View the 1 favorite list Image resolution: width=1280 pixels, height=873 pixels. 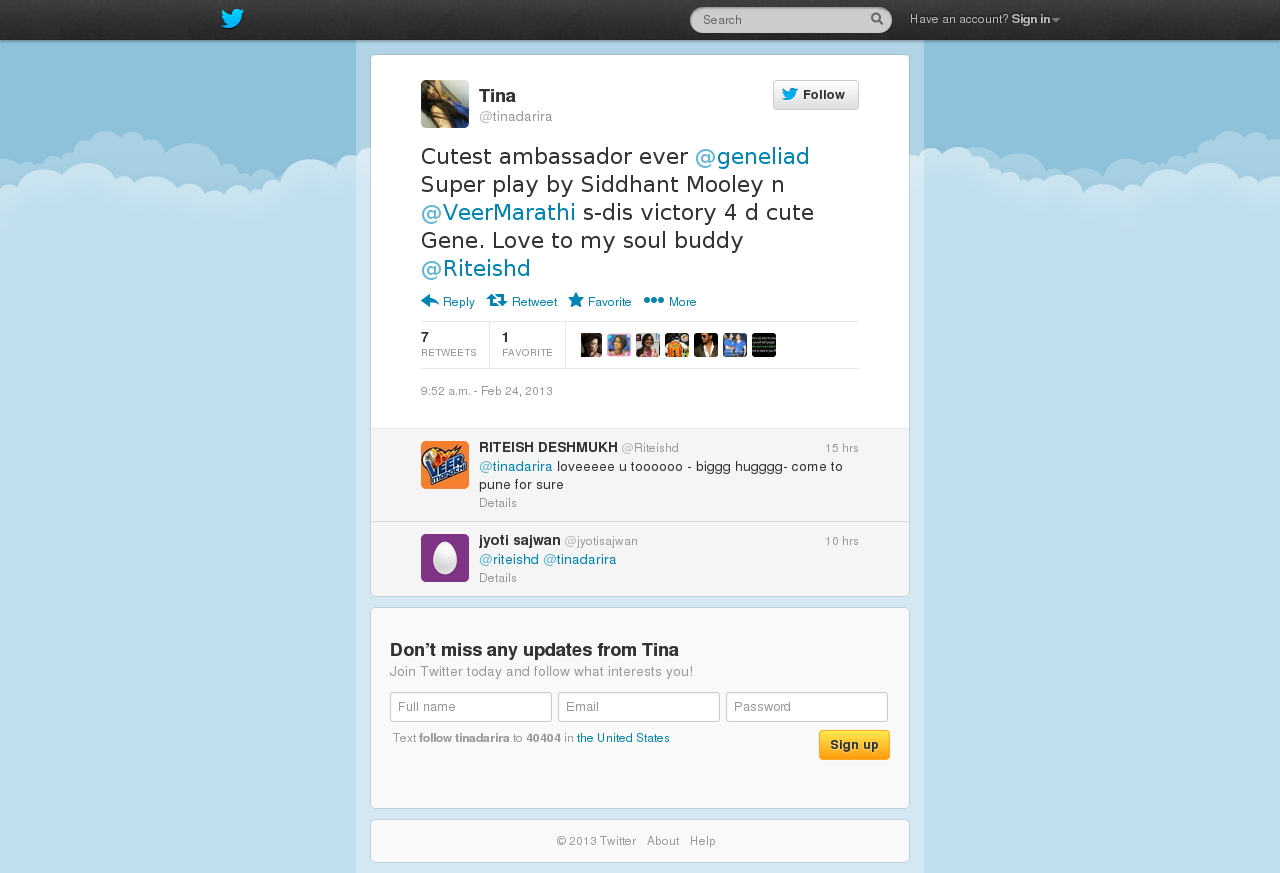[x=527, y=344]
